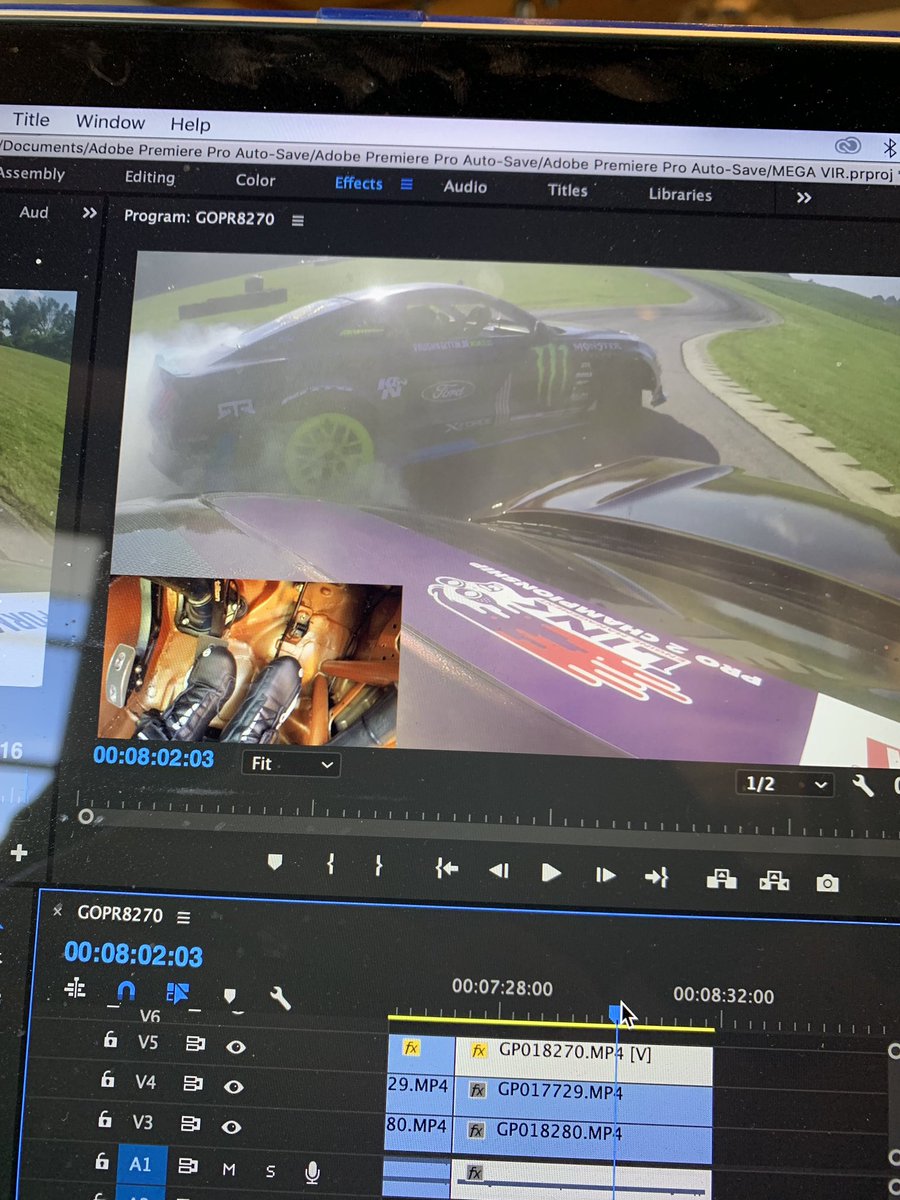
Task: Toggle nest sequence insert mode
Action: click(x=75, y=989)
